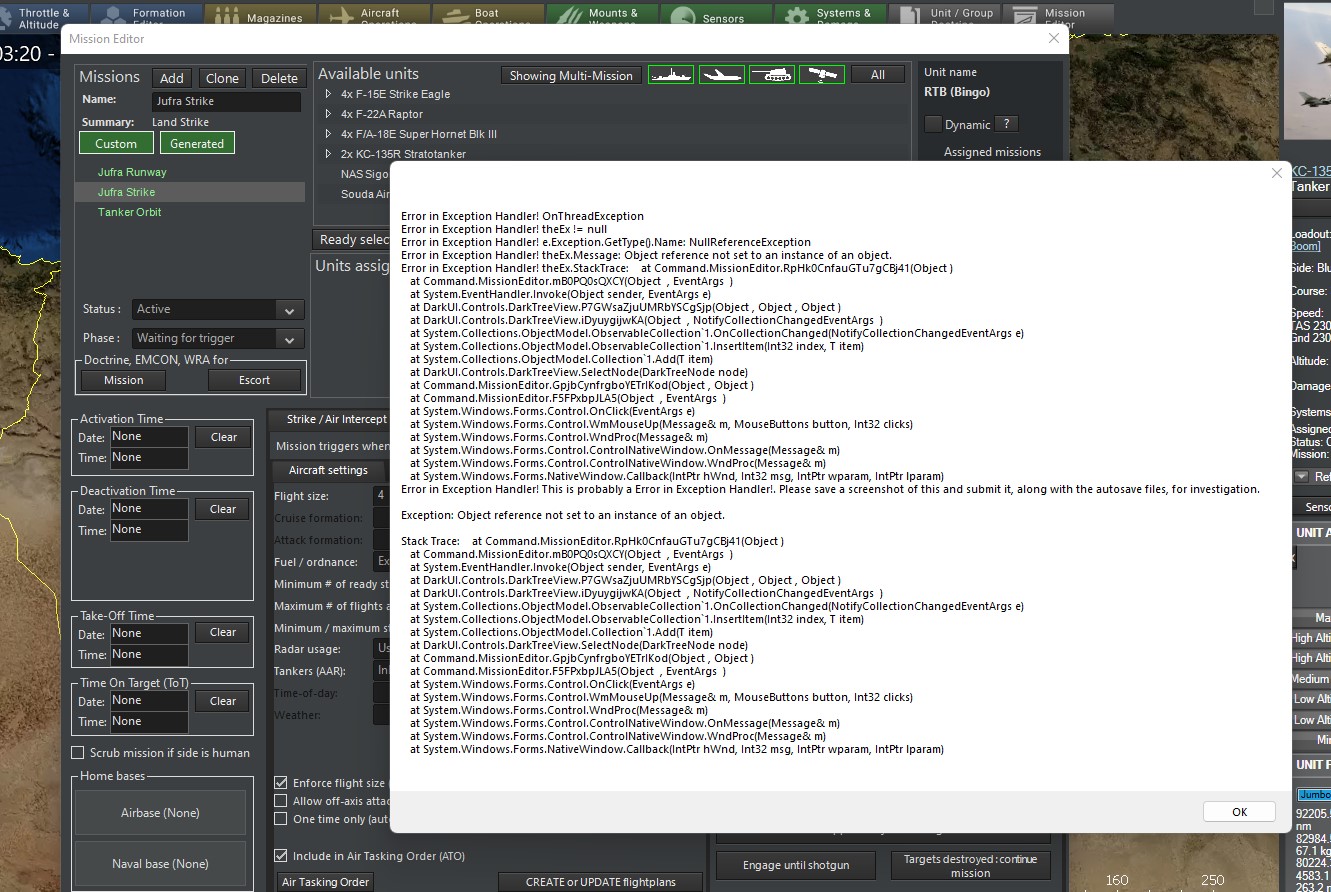The image size is (1331, 892).
Task: Select Airbase (None) home base
Action: (161, 813)
